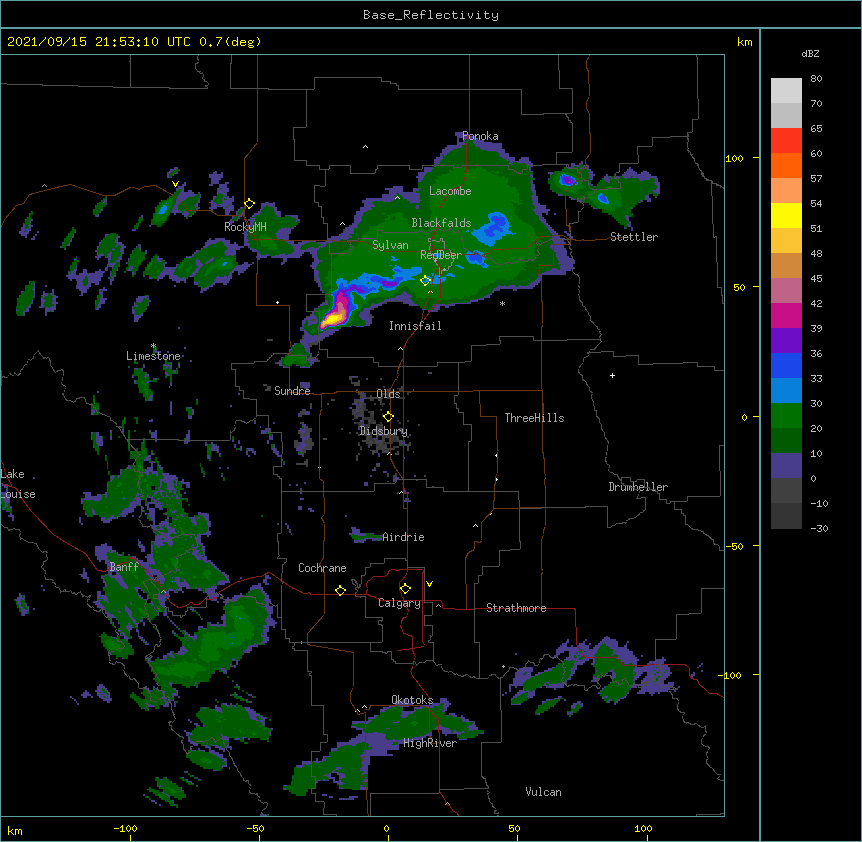Click the HighRiver label
The image size is (862, 842).
click(x=430, y=743)
